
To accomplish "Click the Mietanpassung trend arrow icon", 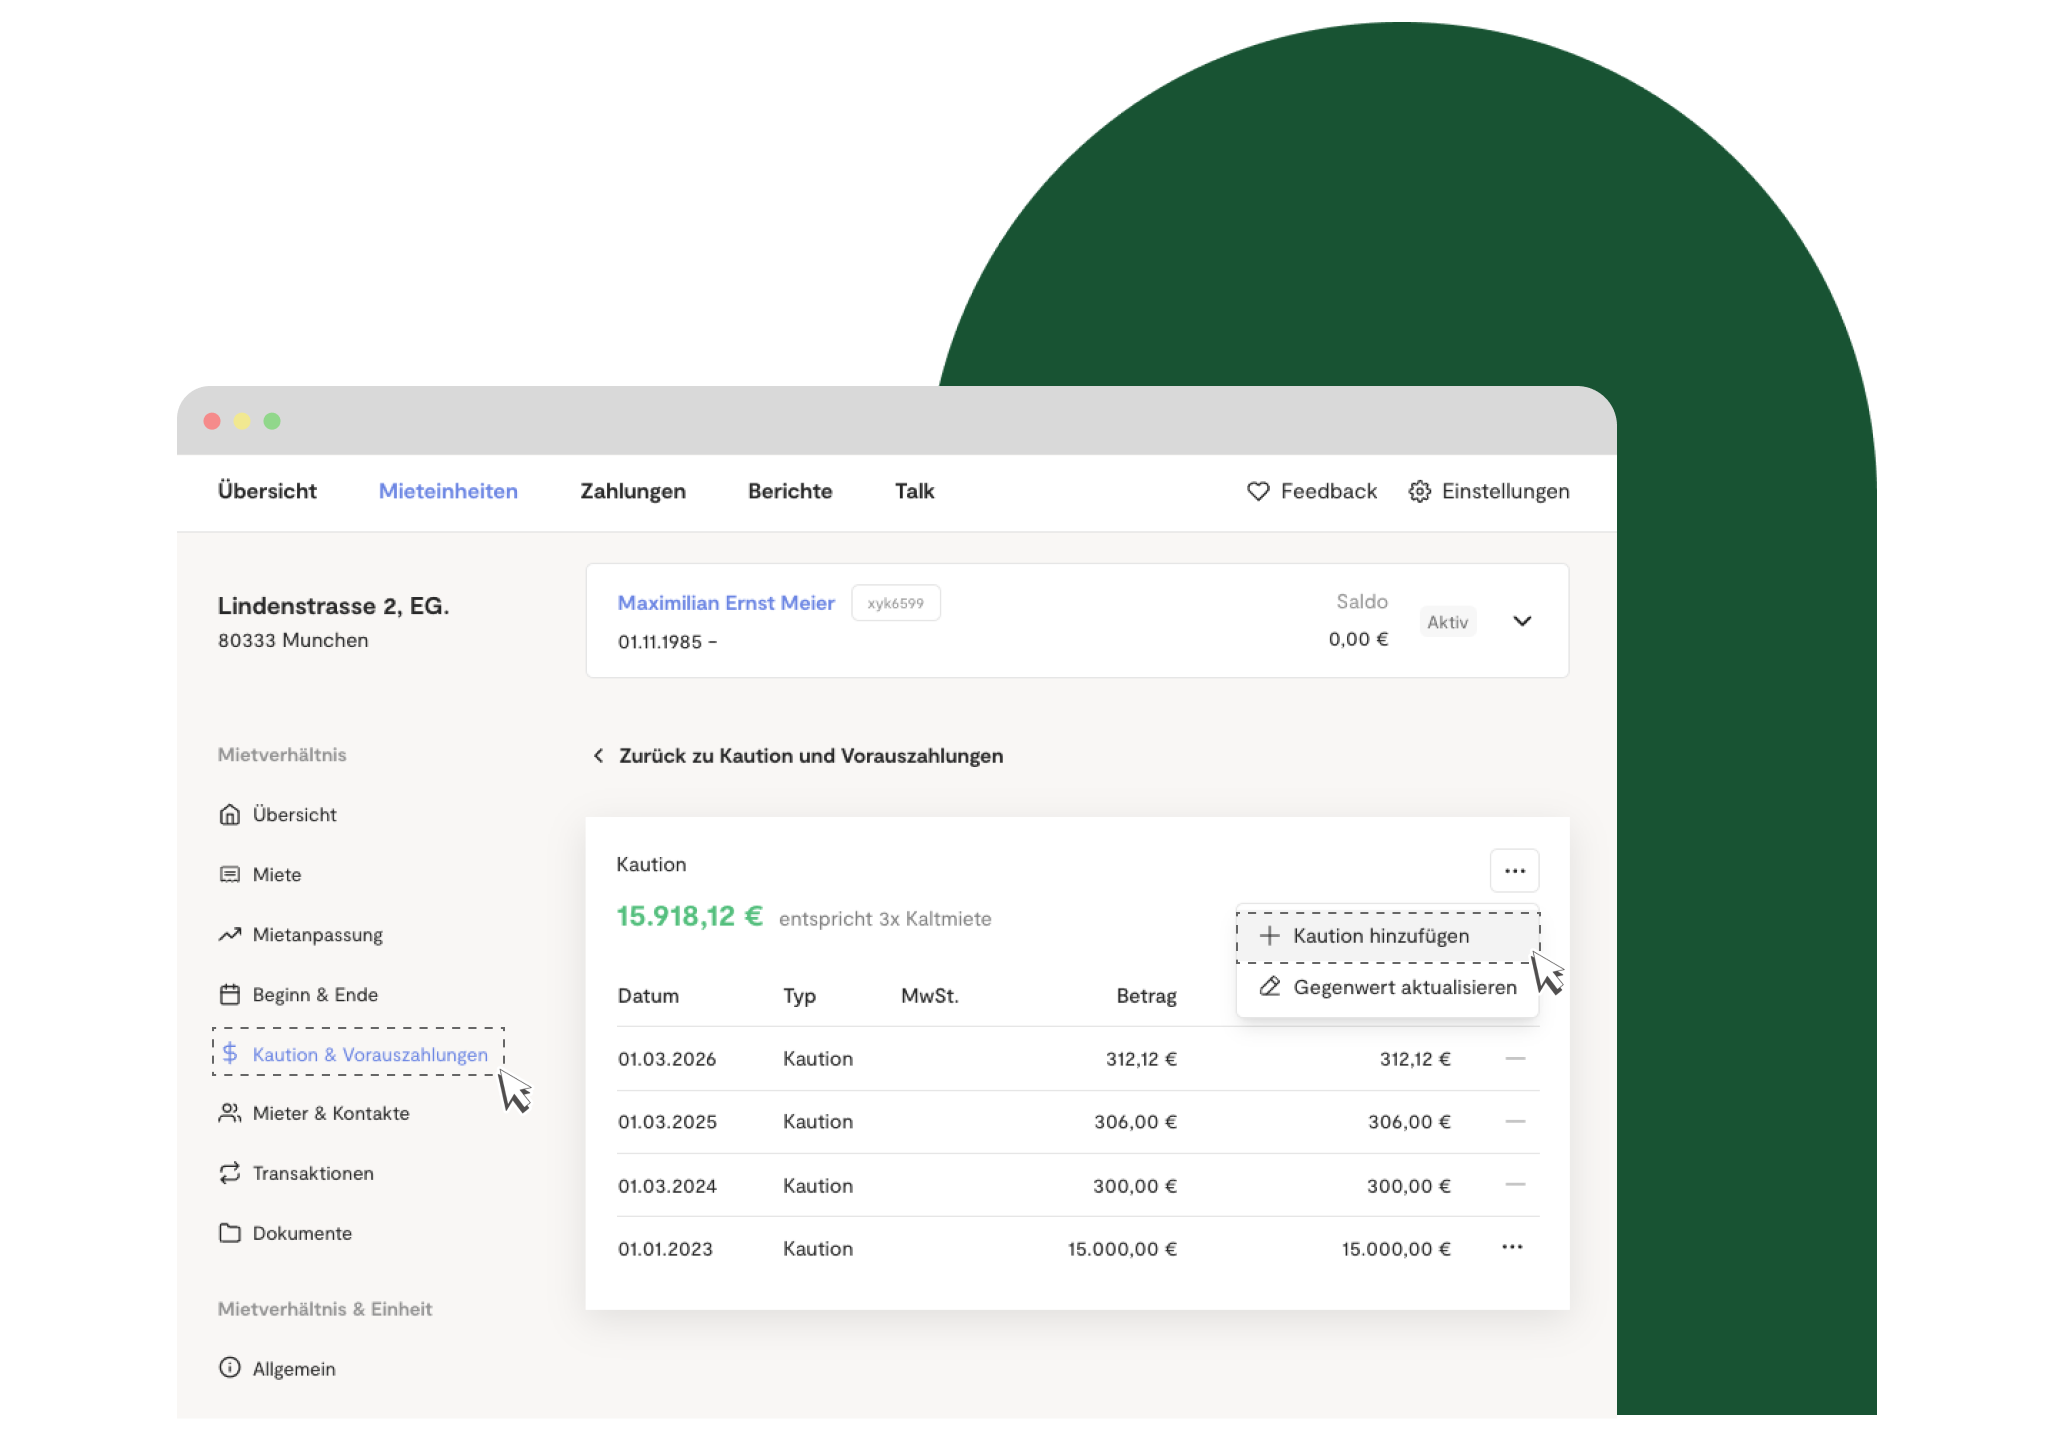I will pyautogui.click(x=230, y=934).
